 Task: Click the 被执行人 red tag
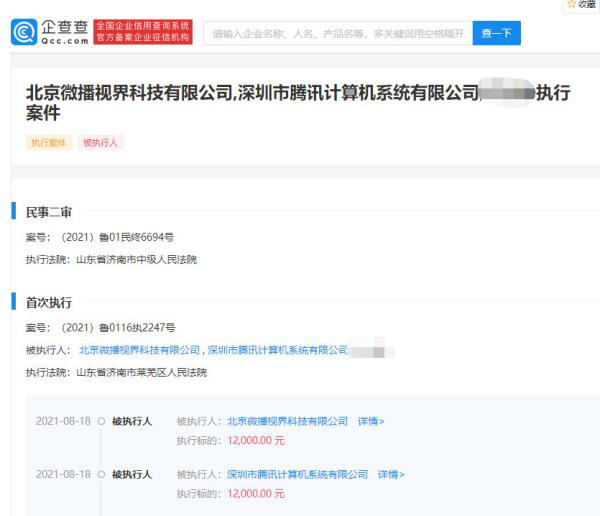(x=101, y=143)
